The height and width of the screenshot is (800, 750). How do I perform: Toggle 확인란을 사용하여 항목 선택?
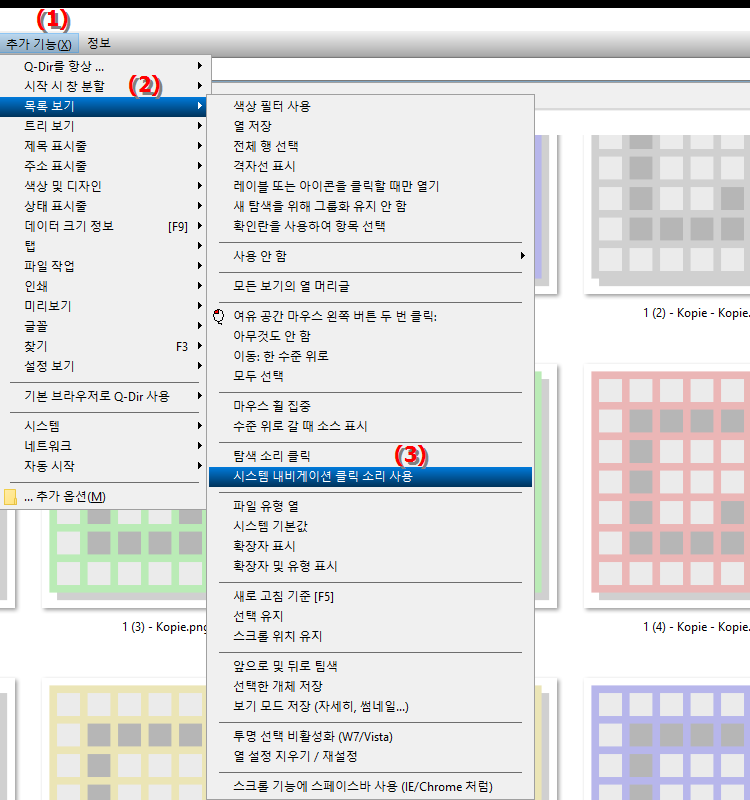[370, 226]
